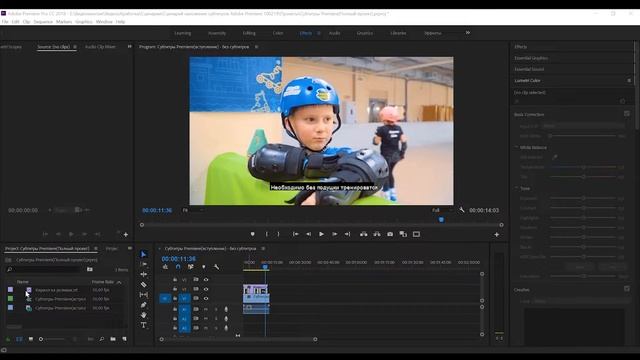This screenshot has height=360, width=640.
Task: Toggle sync lock on top video track
Action: [x=196, y=280]
